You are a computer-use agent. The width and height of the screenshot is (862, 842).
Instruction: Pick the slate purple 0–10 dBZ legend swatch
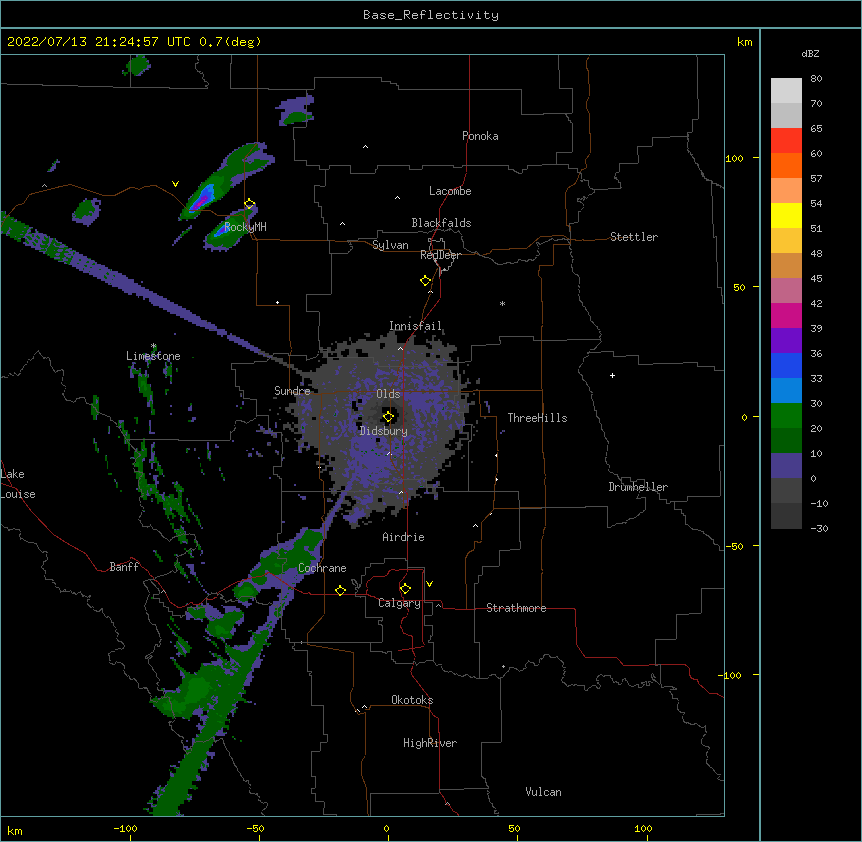(x=786, y=466)
